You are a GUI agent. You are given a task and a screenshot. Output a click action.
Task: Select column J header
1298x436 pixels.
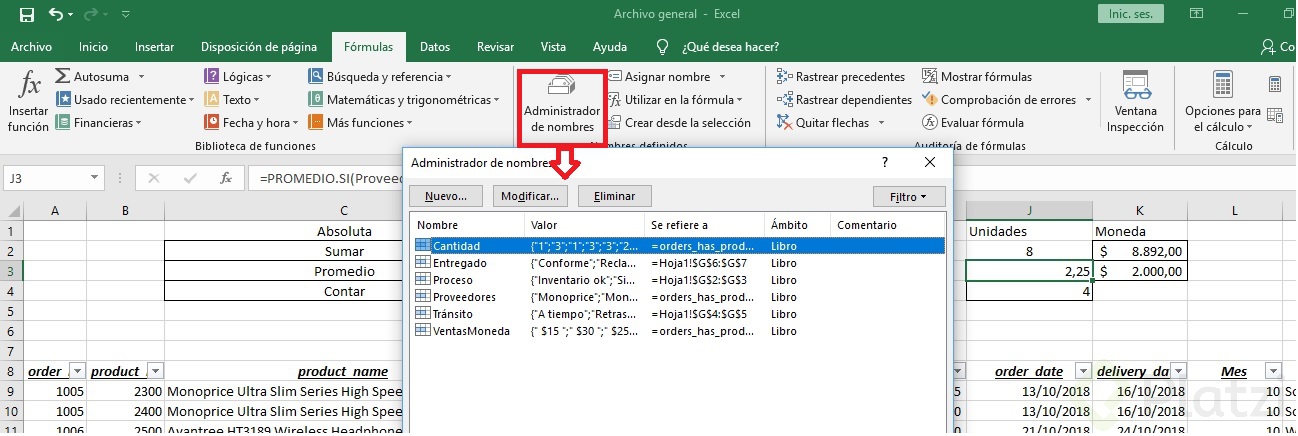click(x=1029, y=210)
